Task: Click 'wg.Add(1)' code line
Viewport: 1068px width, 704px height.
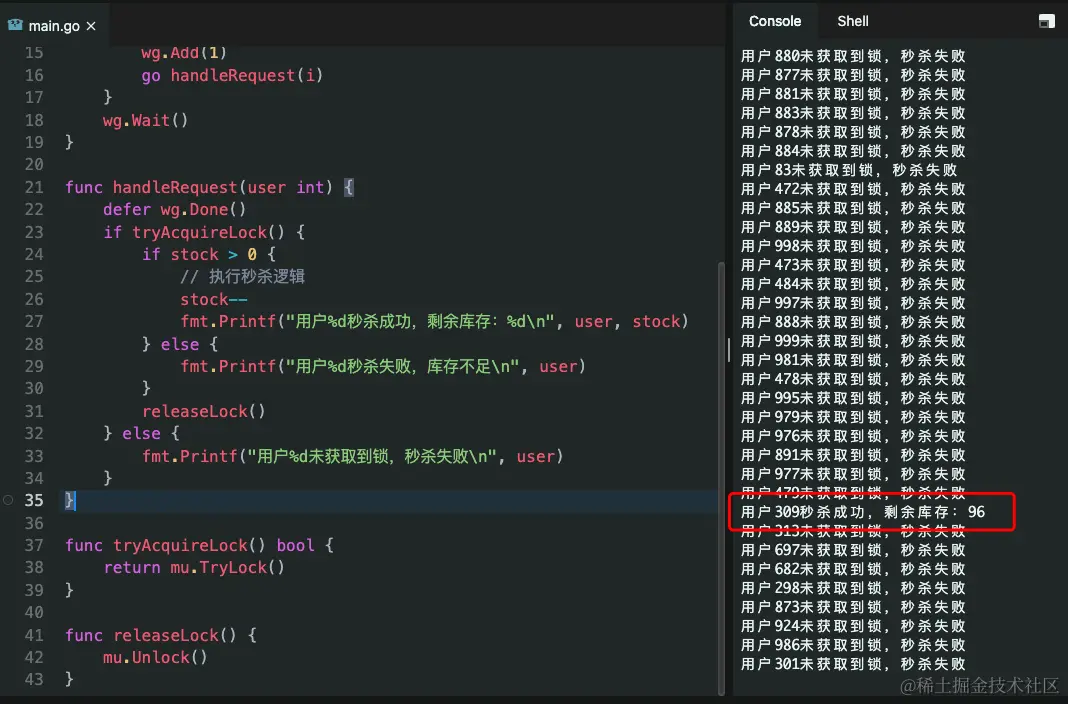Action: coord(184,53)
